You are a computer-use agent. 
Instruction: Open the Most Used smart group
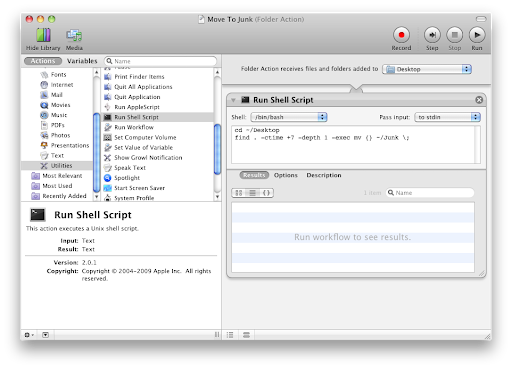pyautogui.click(x=57, y=186)
